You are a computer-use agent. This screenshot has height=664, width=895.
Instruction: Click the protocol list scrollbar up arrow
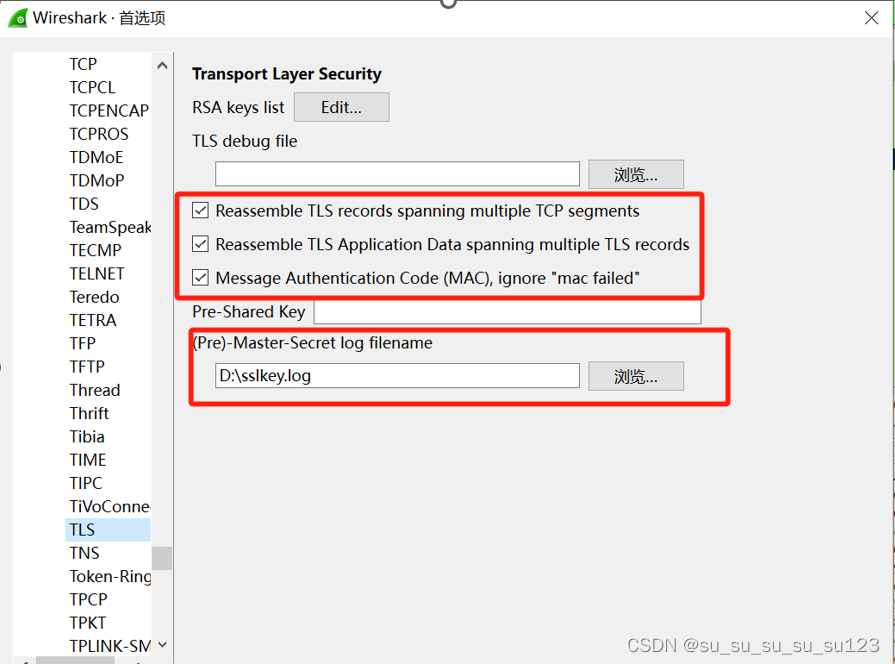click(161, 64)
